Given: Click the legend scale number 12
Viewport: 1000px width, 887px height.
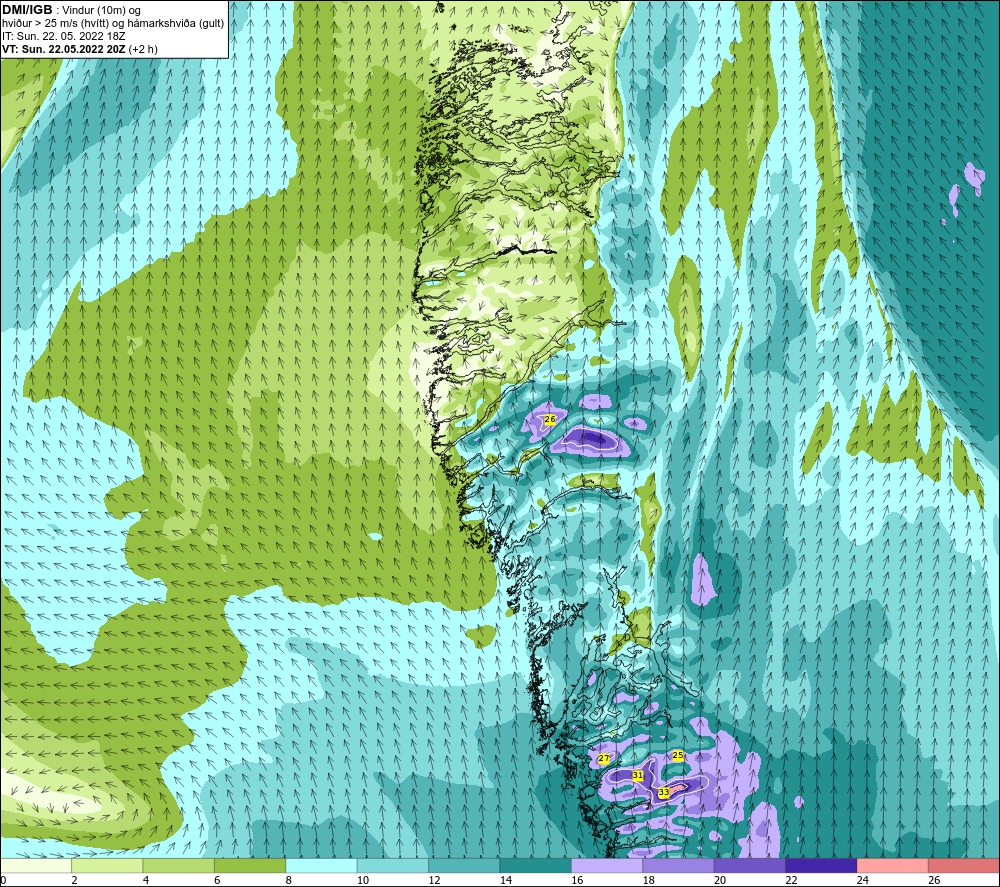Looking at the screenshot, I should click(434, 881).
